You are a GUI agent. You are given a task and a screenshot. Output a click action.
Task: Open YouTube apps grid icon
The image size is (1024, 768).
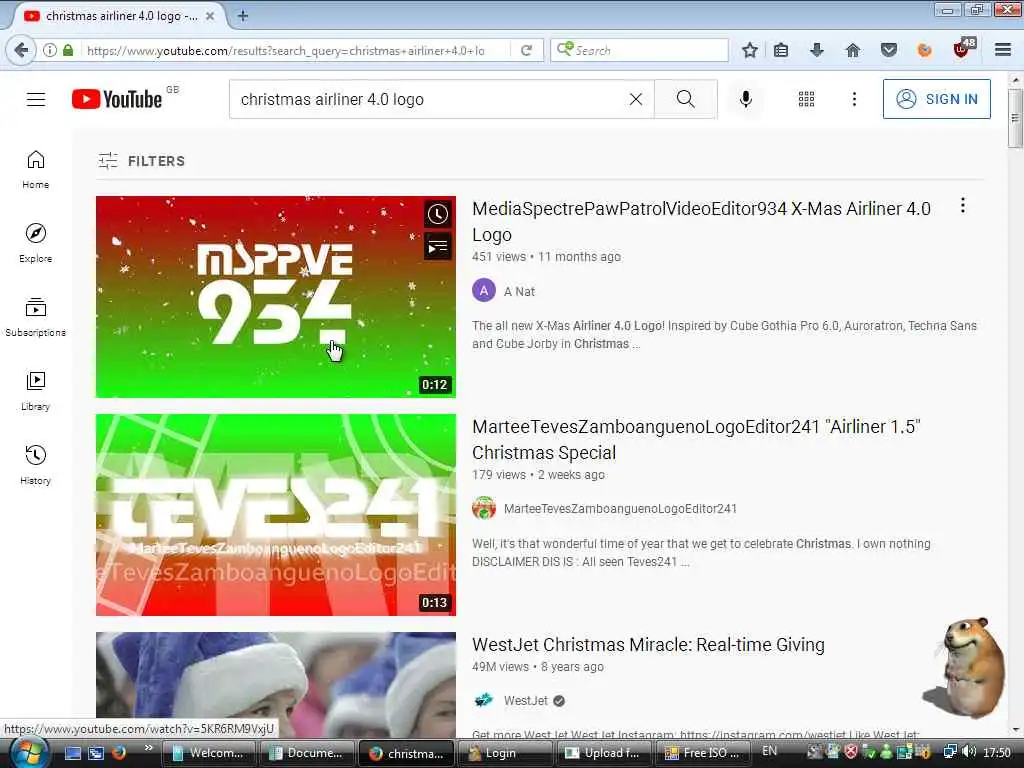pos(807,99)
